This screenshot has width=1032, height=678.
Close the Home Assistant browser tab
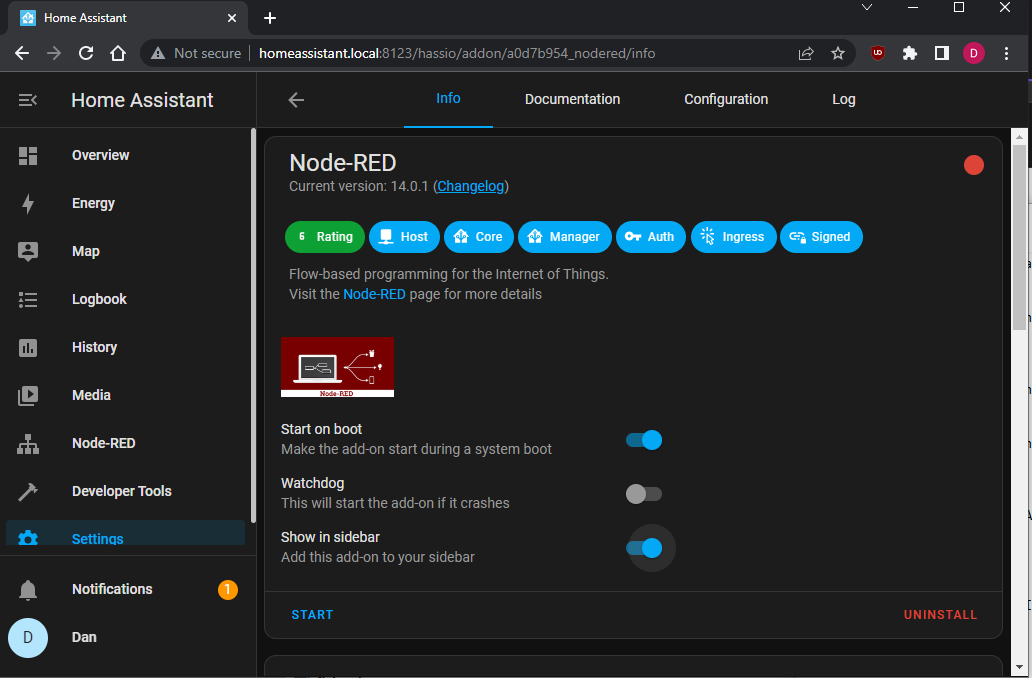coord(232,18)
